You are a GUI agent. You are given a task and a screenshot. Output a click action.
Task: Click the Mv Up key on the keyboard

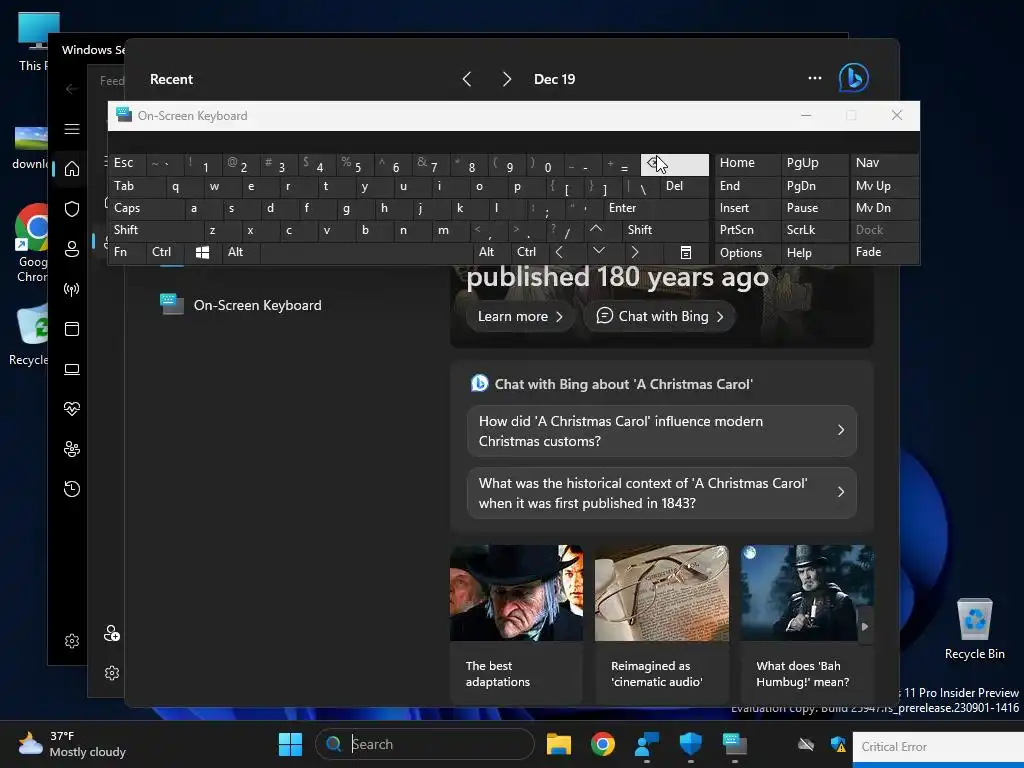(884, 186)
